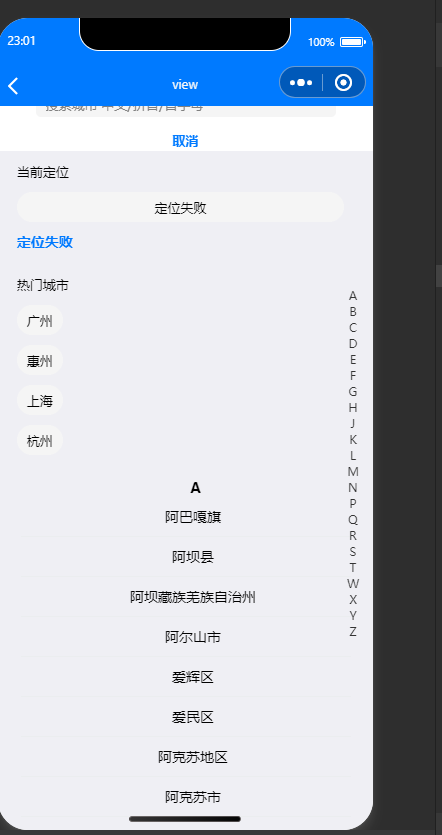Select 阿巴嘎旗 from the list
442x835 pixels.
pyautogui.click(x=193, y=517)
